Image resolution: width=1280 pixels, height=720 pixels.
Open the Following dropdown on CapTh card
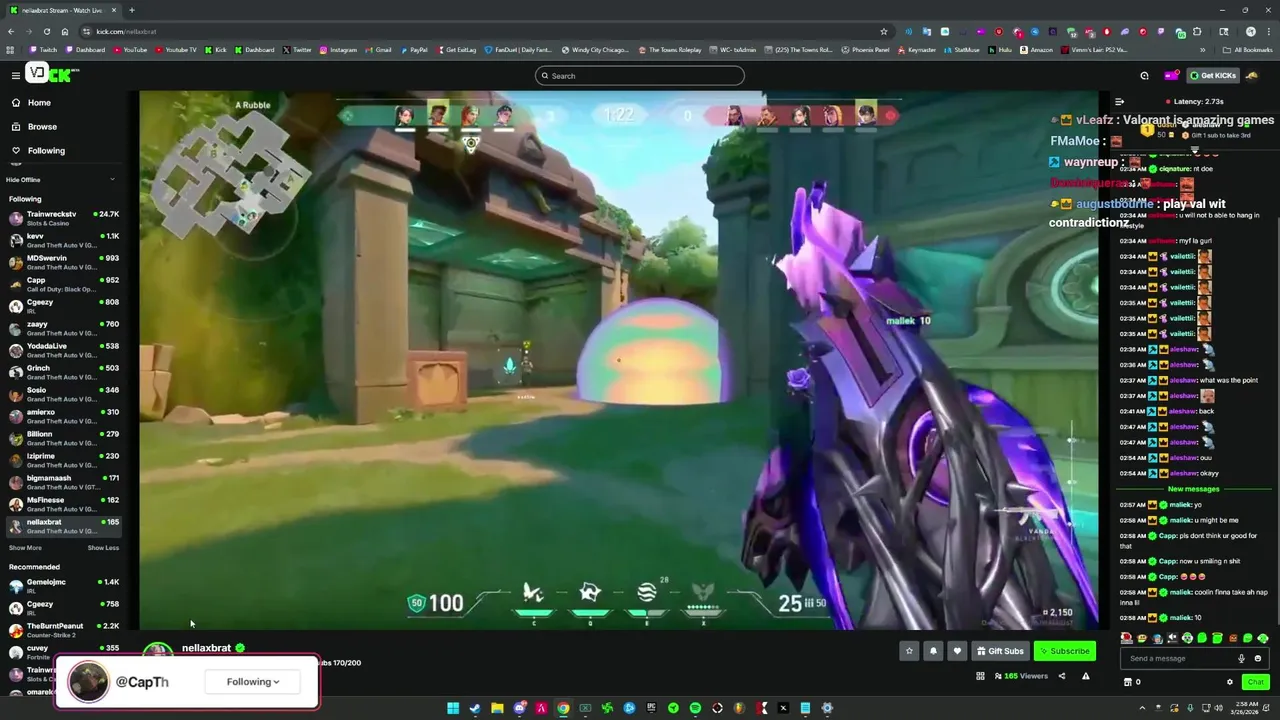point(252,682)
